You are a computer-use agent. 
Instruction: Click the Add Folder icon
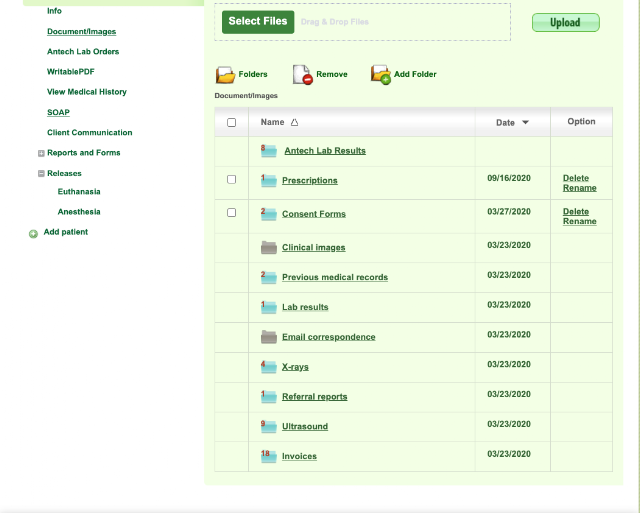tap(380, 75)
